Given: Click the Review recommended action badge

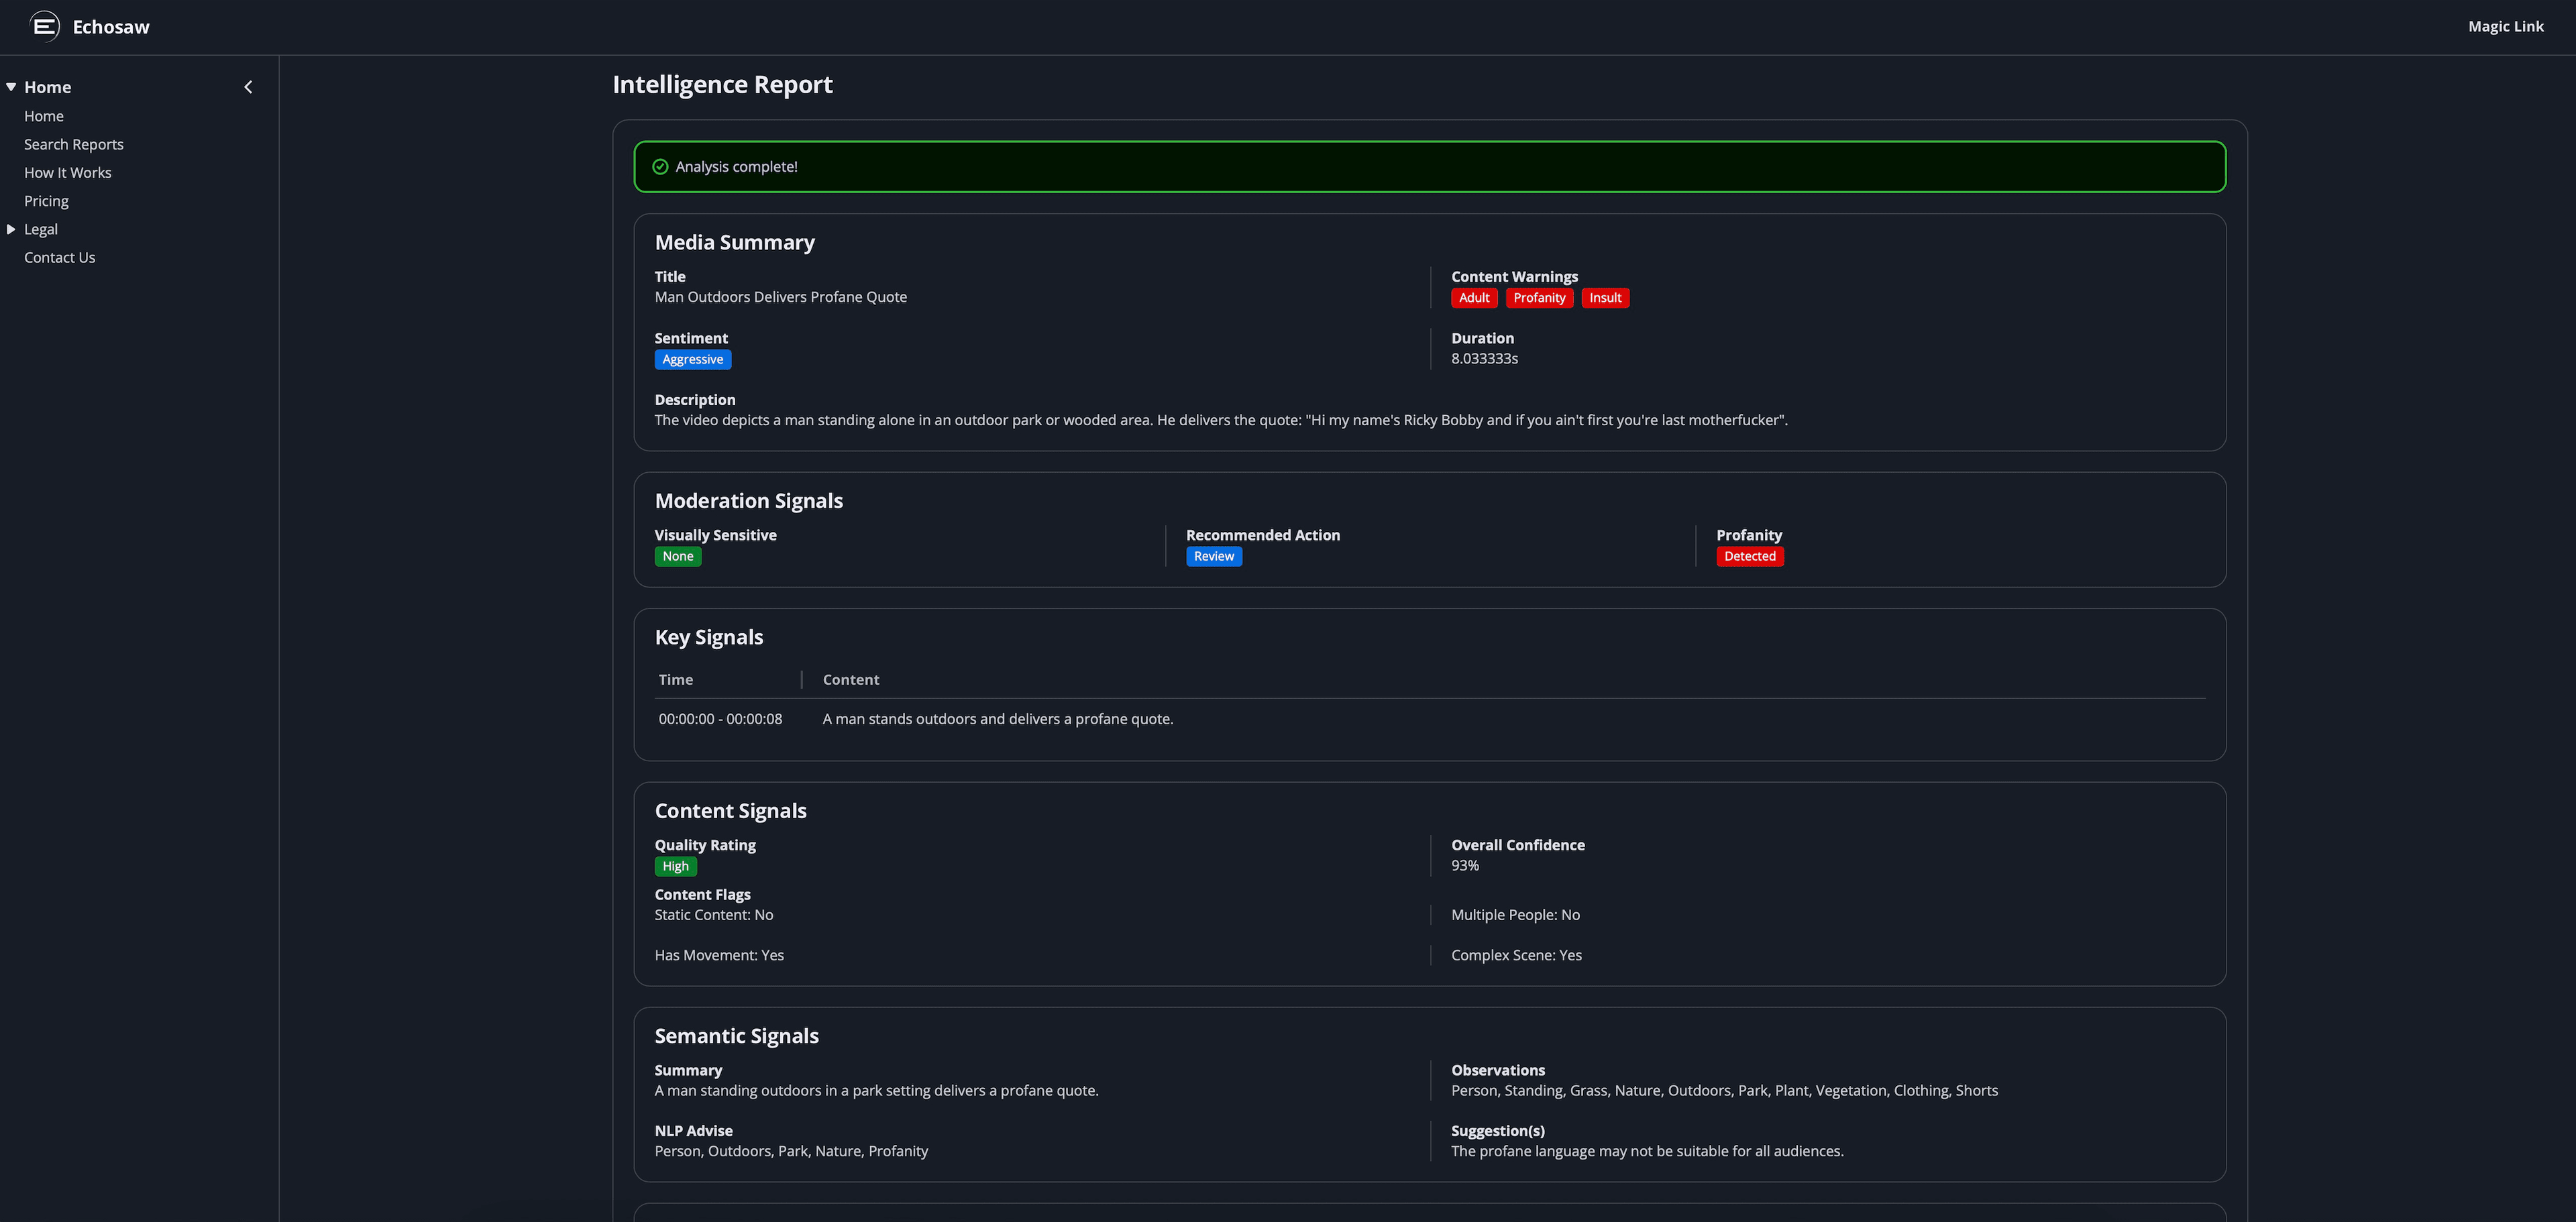Looking at the screenshot, I should click(1213, 556).
